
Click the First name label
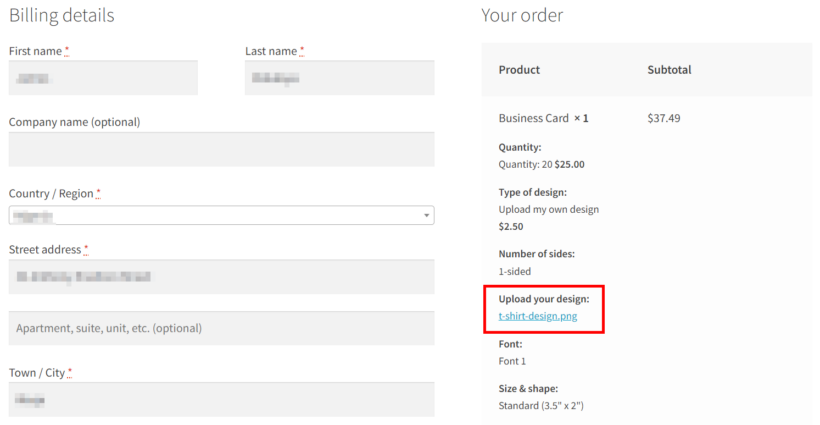click(35, 51)
